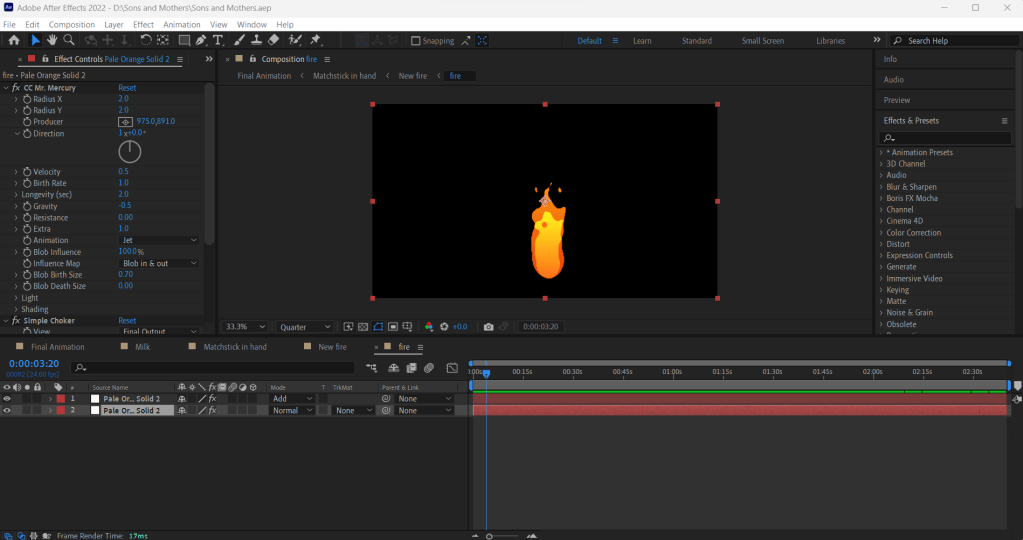The width and height of the screenshot is (1023, 540).
Task: Open the Composition menu
Action: coord(72,24)
